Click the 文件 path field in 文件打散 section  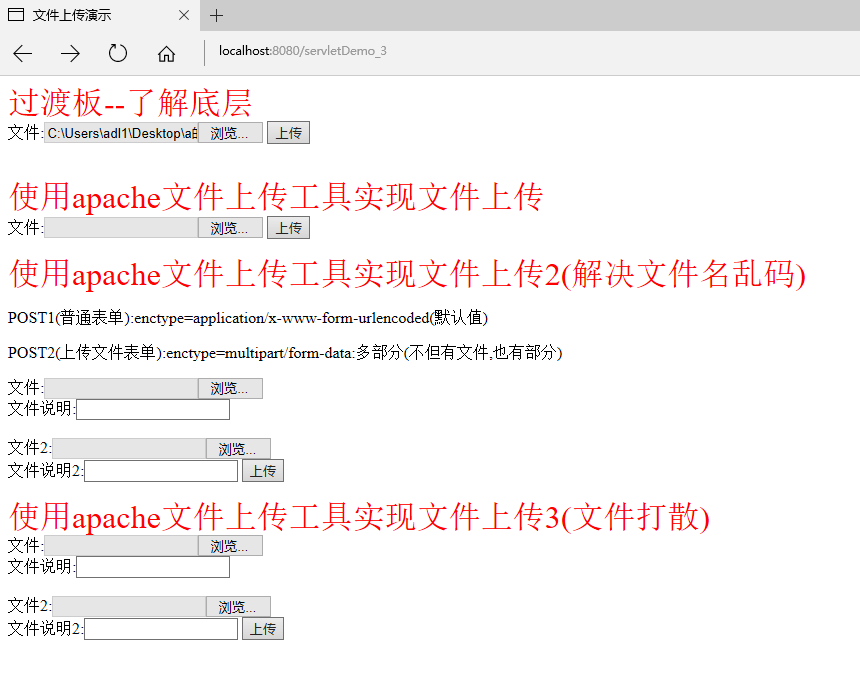[121, 546]
